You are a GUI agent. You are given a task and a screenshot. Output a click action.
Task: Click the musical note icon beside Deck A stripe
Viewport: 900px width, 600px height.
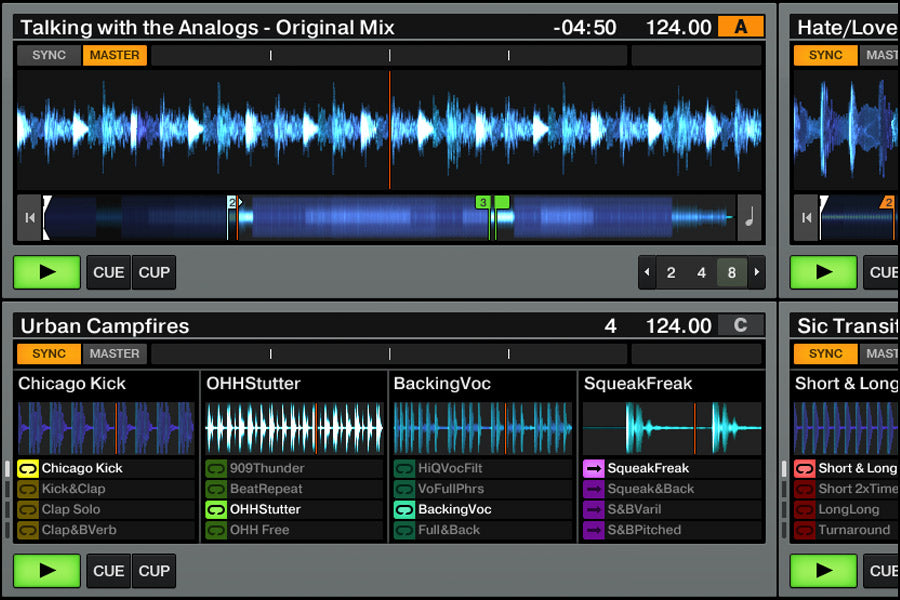pos(750,217)
